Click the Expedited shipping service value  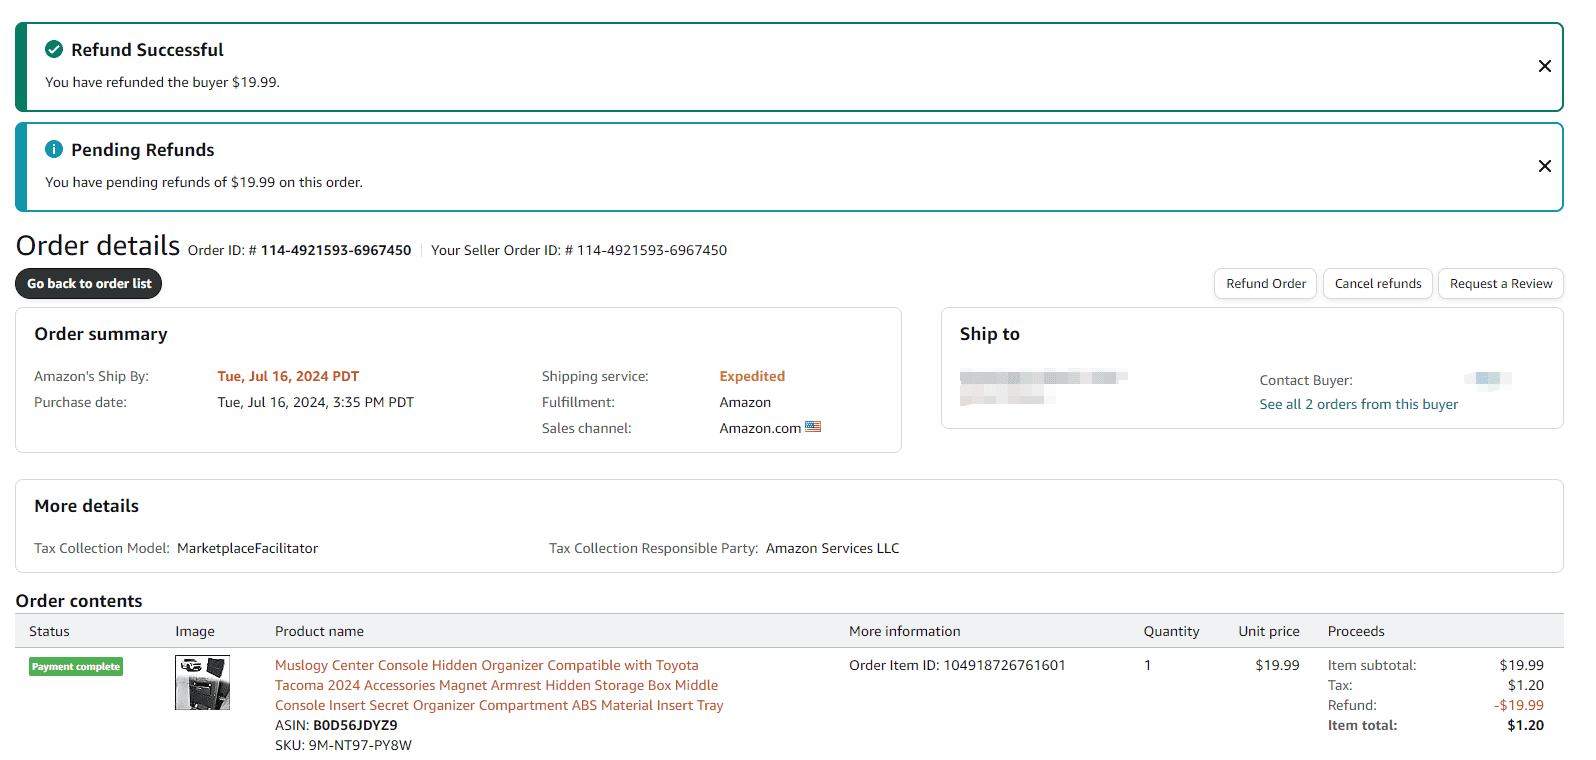pos(752,377)
